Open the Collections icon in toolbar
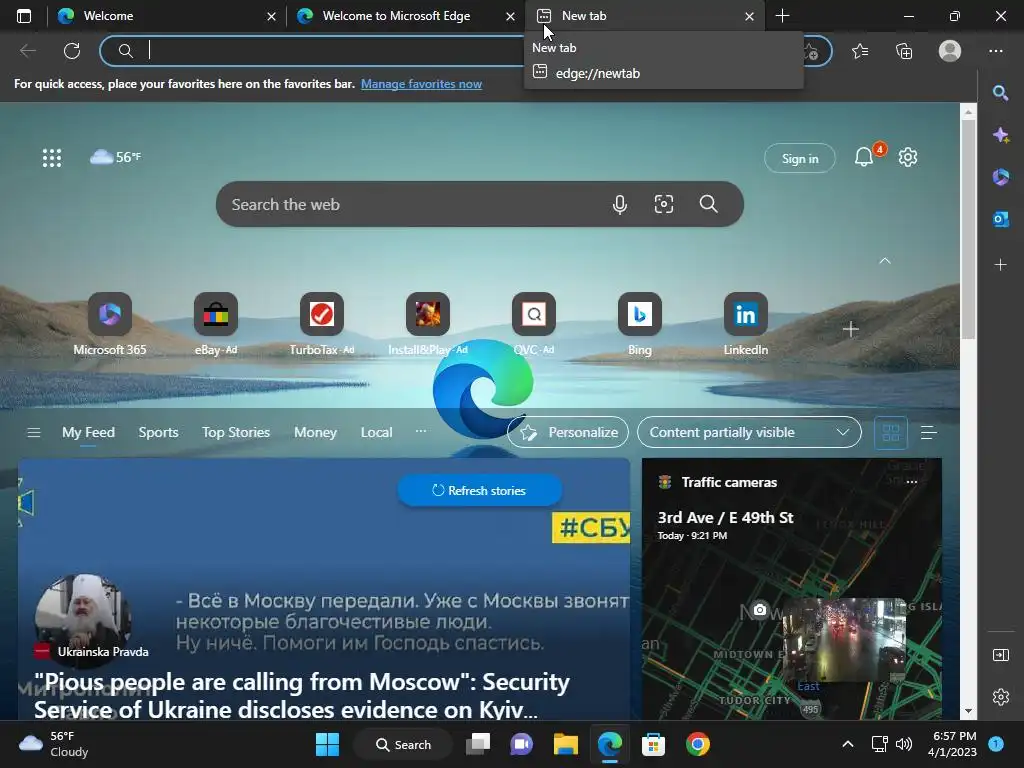 904,51
